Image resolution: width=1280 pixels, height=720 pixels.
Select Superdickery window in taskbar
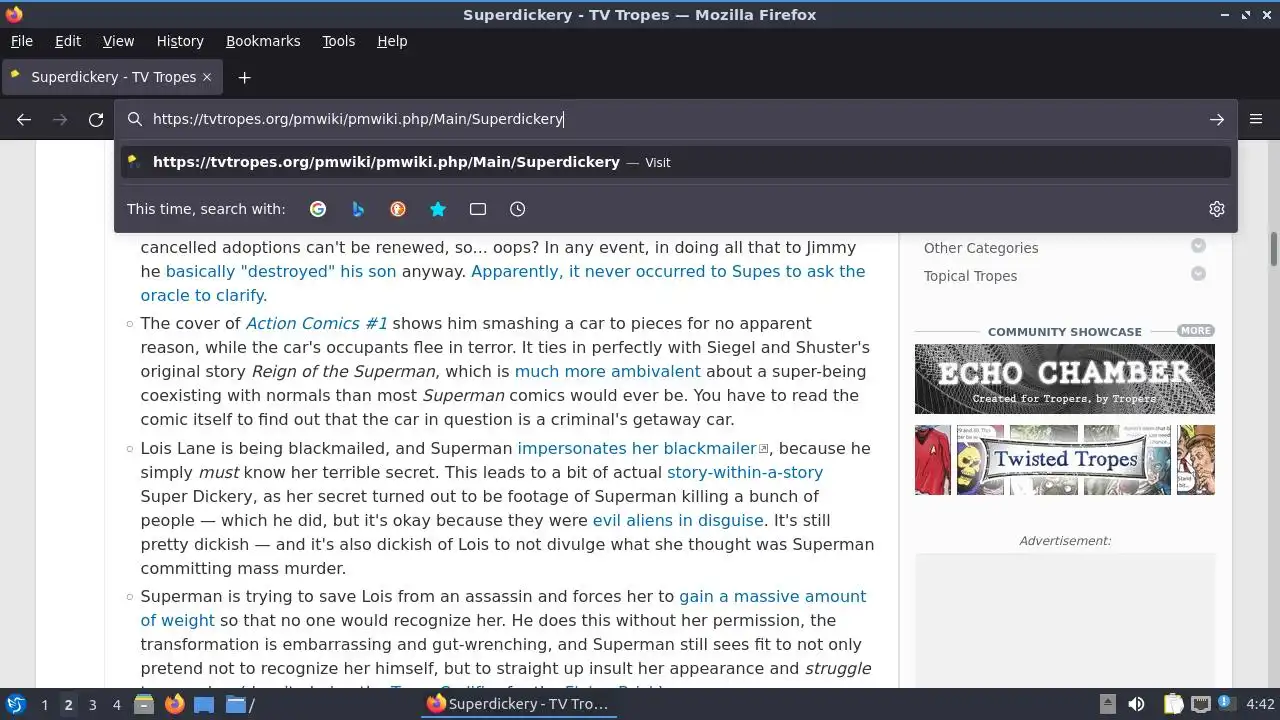coord(518,704)
